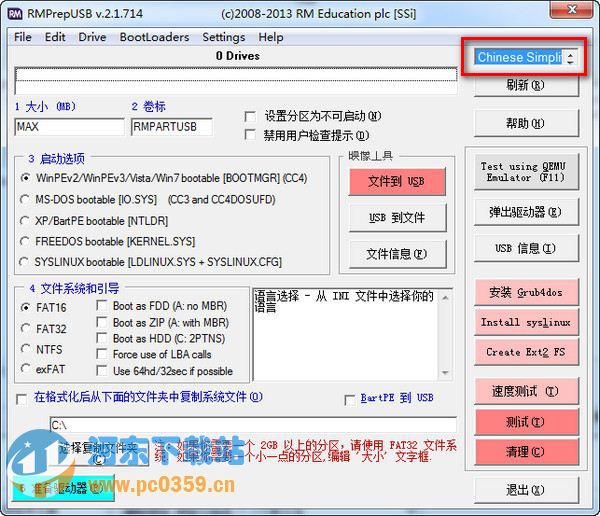Close the RMPrepUSB window

571,10
